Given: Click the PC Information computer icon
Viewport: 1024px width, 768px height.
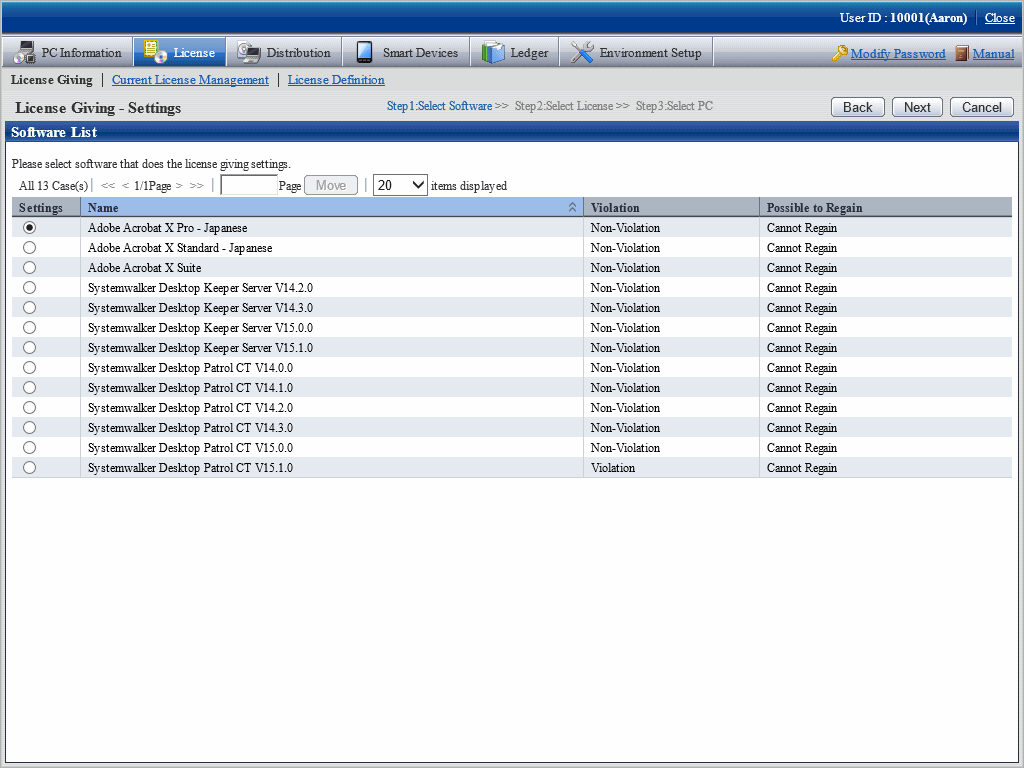Looking at the screenshot, I should pos(25,52).
